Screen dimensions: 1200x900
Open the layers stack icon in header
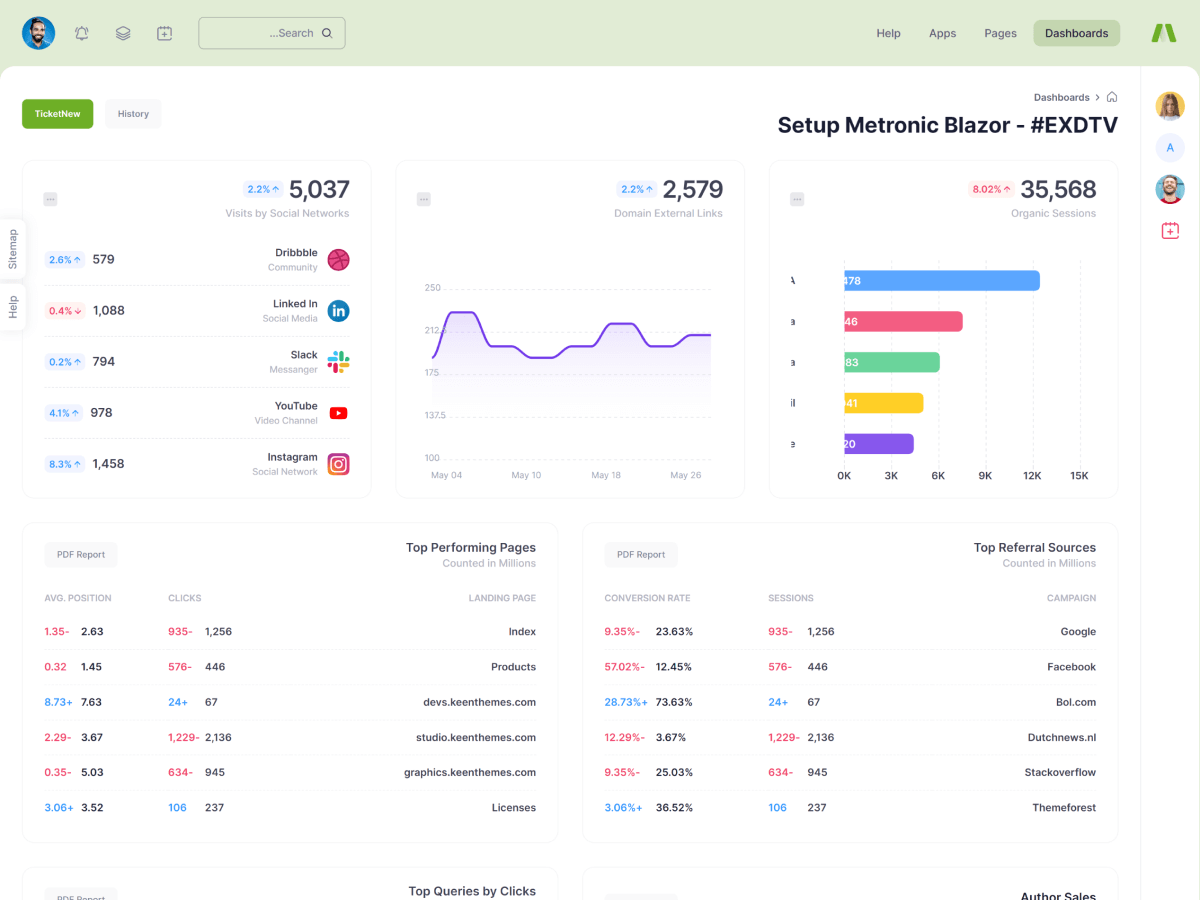coord(123,33)
